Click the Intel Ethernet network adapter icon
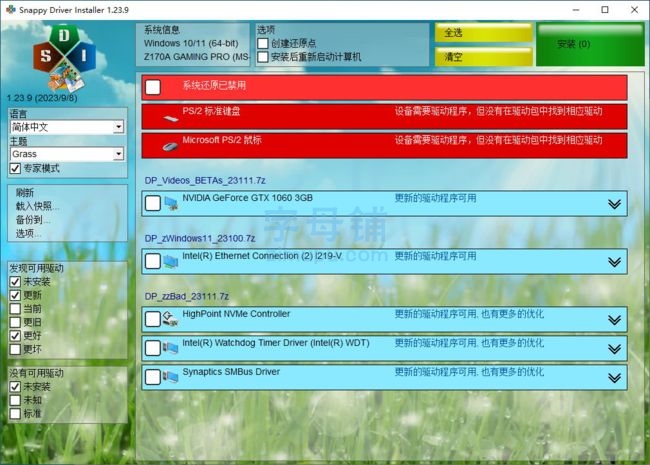Image resolution: width=650 pixels, height=465 pixels. [x=171, y=261]
